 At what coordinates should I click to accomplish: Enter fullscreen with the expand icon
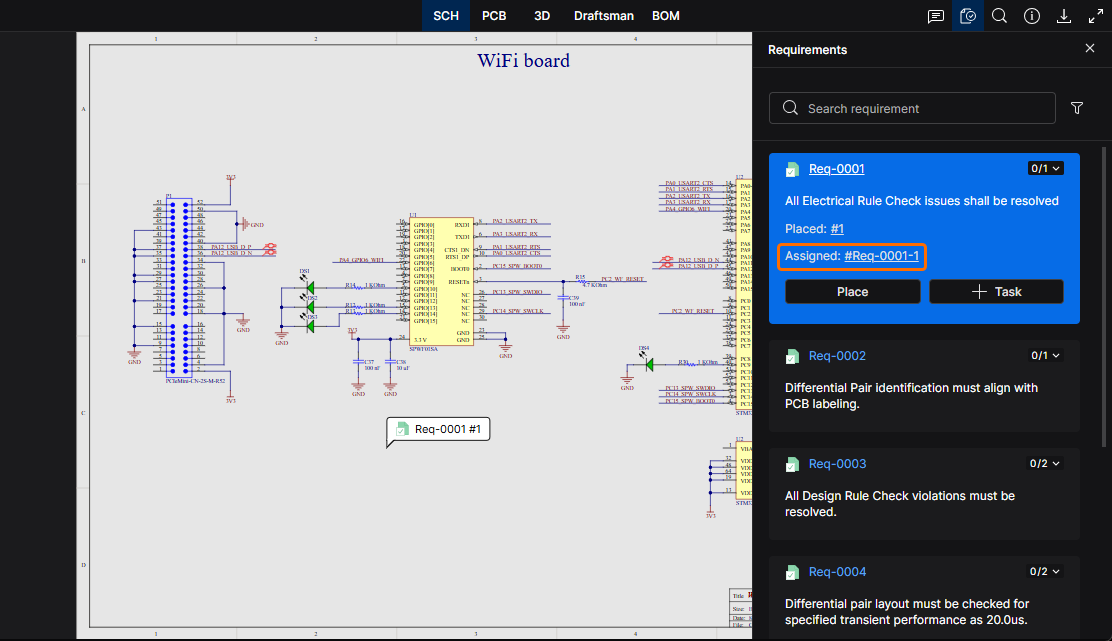[1095, 16]
